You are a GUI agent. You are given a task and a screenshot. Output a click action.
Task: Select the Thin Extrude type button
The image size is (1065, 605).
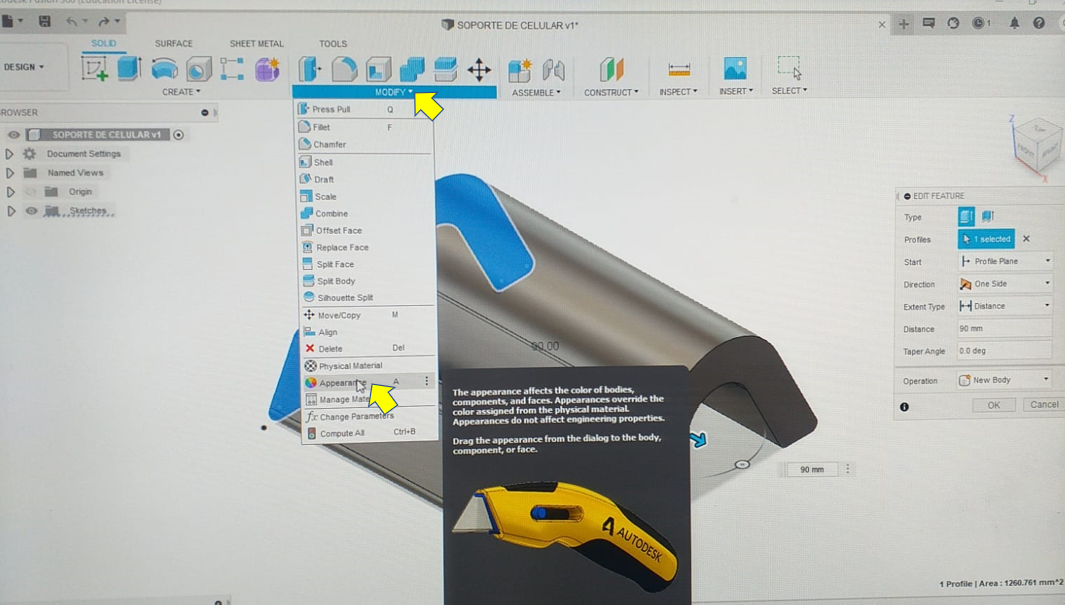[x=988, y=217]
